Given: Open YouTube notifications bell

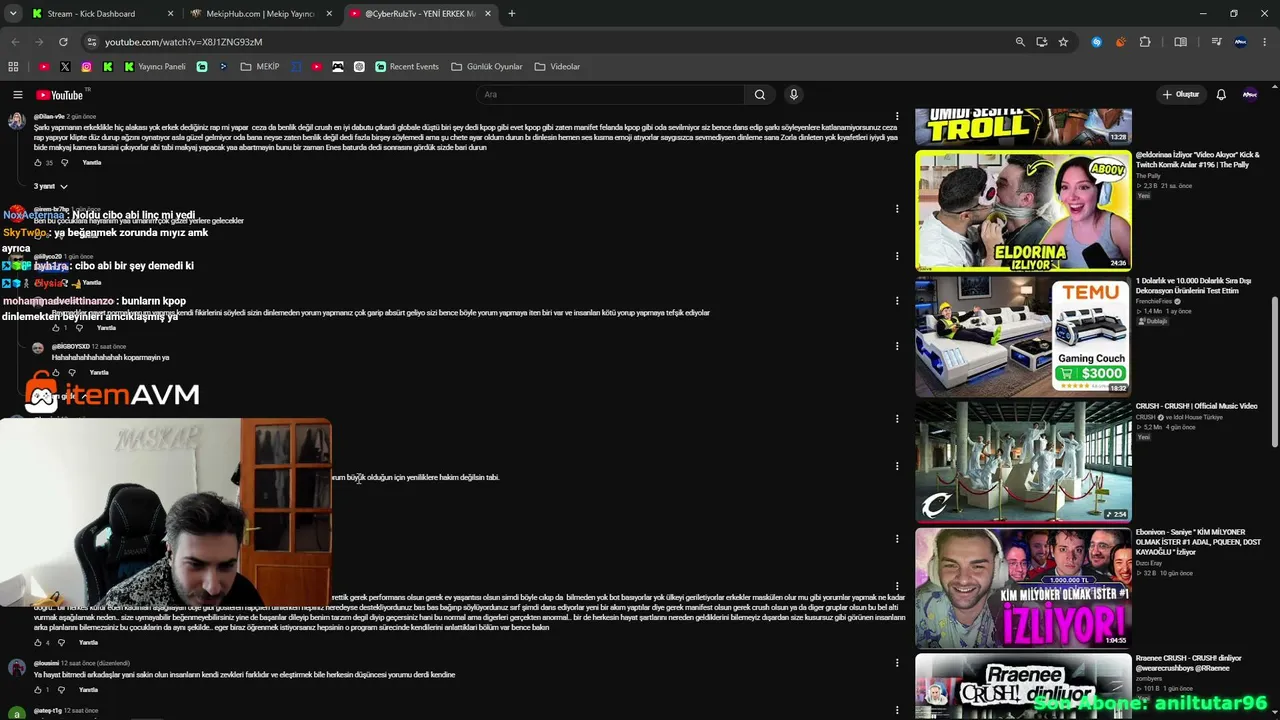Looking at the screenshot, I should coord(1221,95).
